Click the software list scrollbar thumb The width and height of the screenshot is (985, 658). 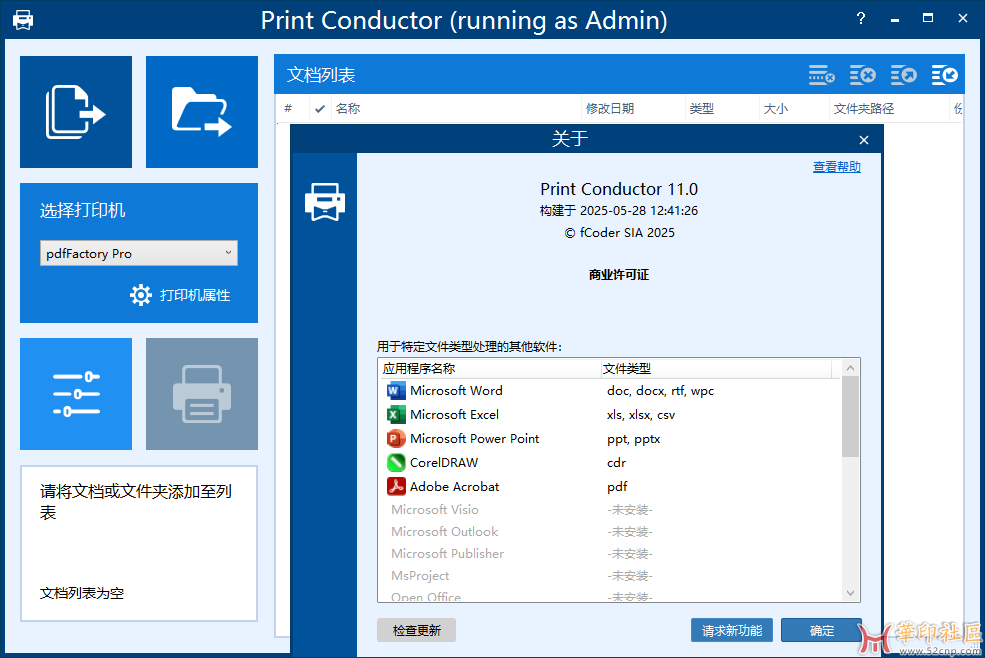pyautogui.click(x=851, y=417)
